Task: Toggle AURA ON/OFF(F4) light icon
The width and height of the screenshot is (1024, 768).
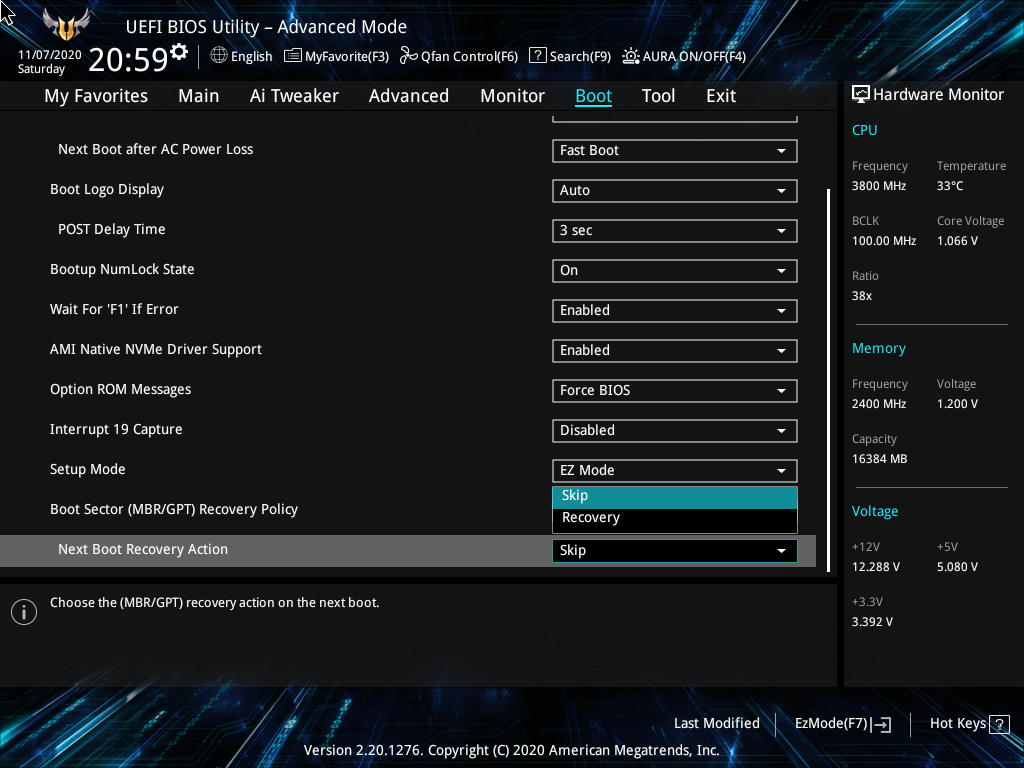Action: tap(630, 56)
